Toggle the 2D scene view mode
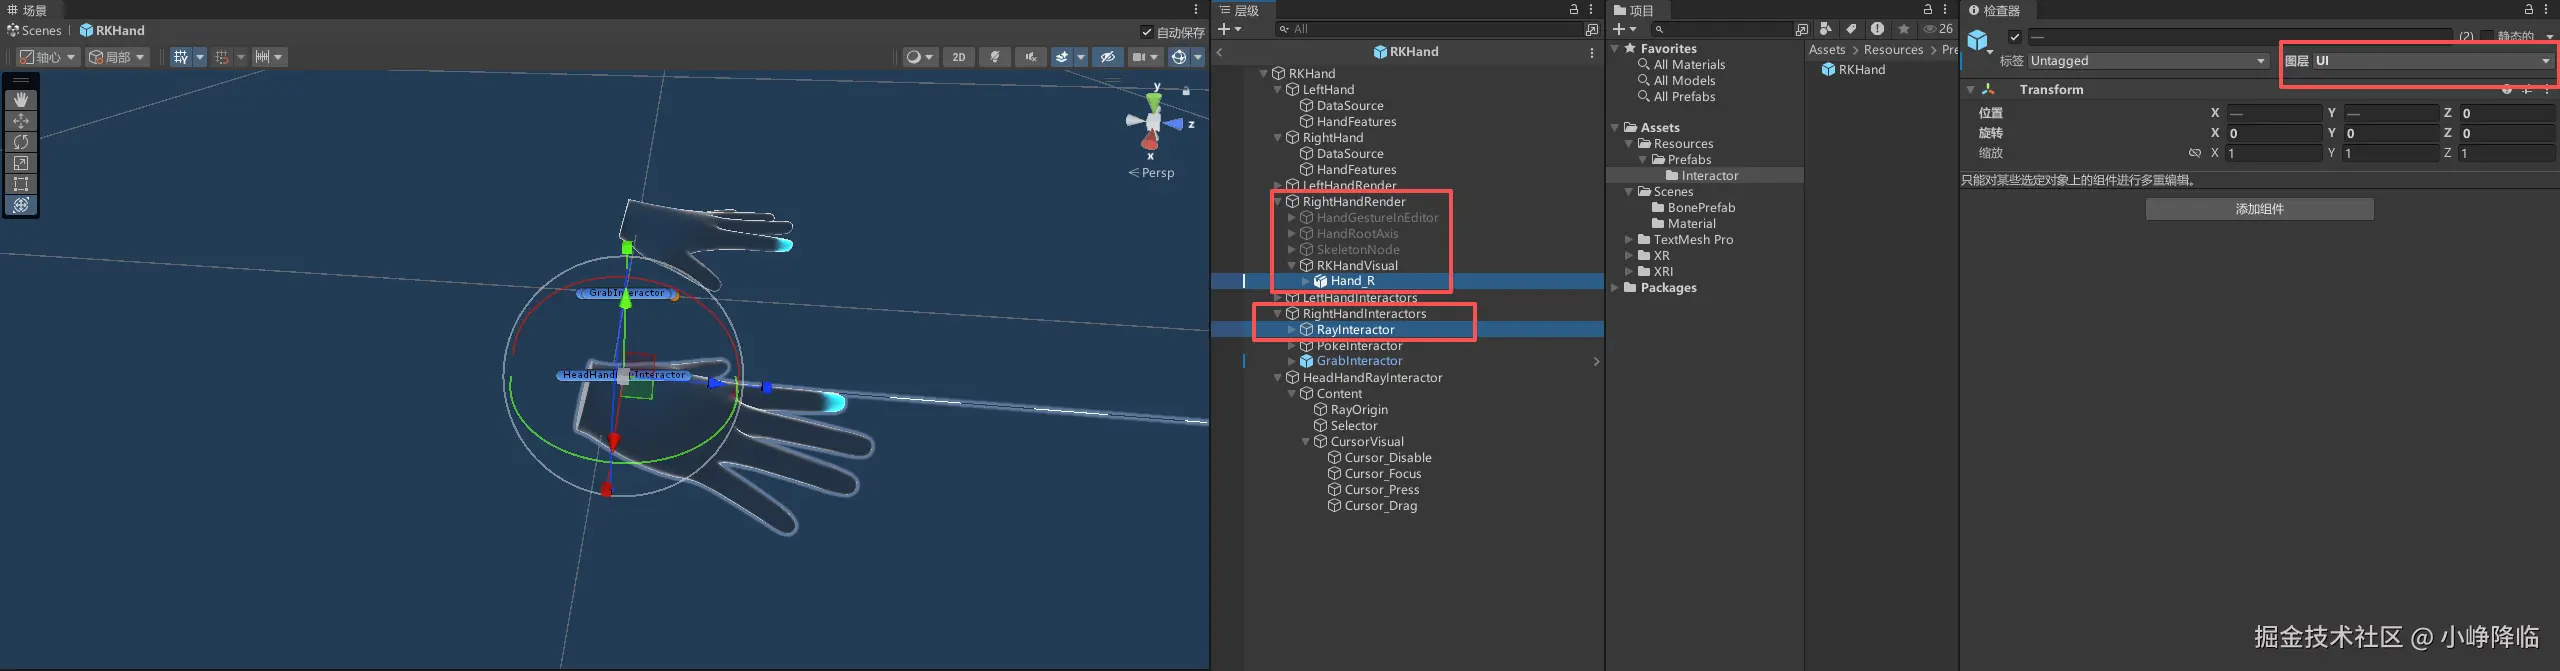This screenshot has width=2560, height=671. (958, 57)
